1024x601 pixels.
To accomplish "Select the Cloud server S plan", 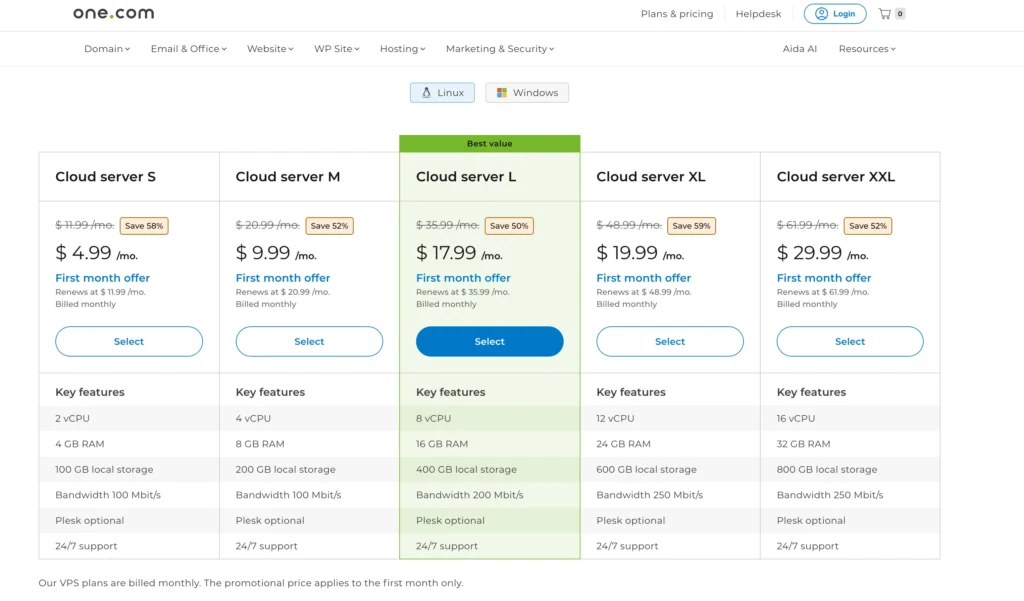I will [x=129, y=341].
